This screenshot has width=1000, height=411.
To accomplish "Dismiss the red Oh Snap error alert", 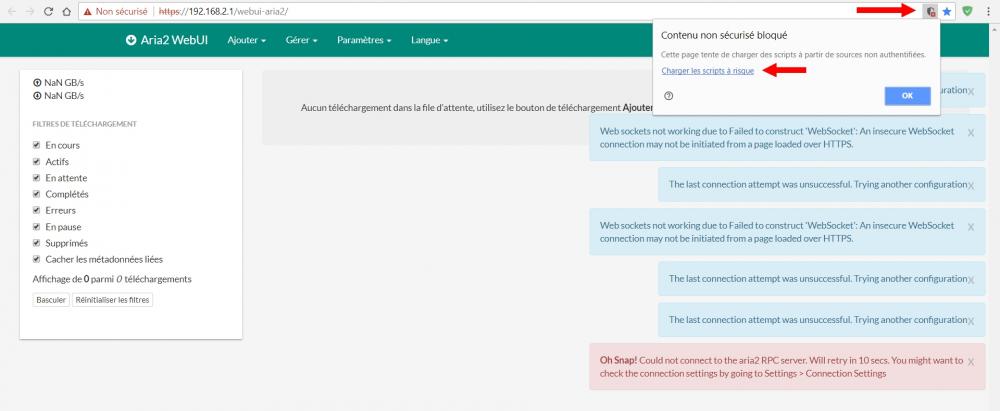I will (970, 360).
